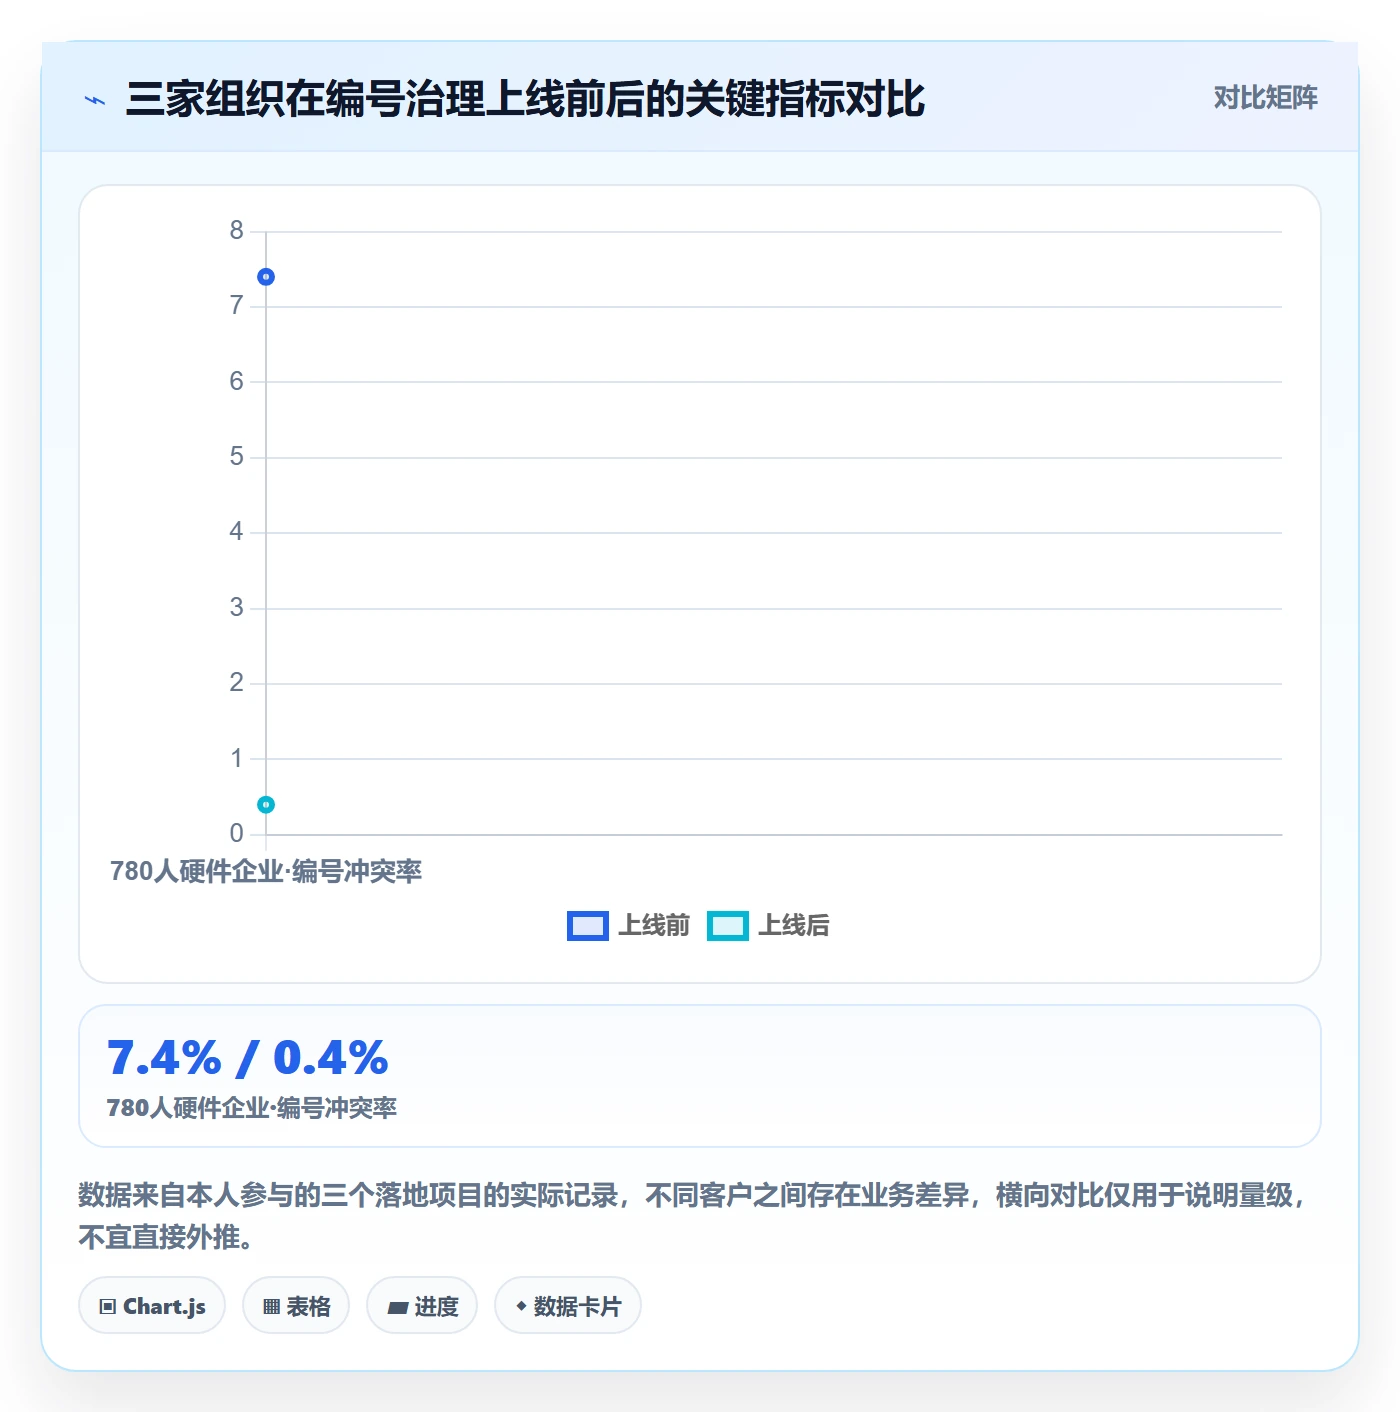Toggle the 上线后 legend item

(768, 926)
